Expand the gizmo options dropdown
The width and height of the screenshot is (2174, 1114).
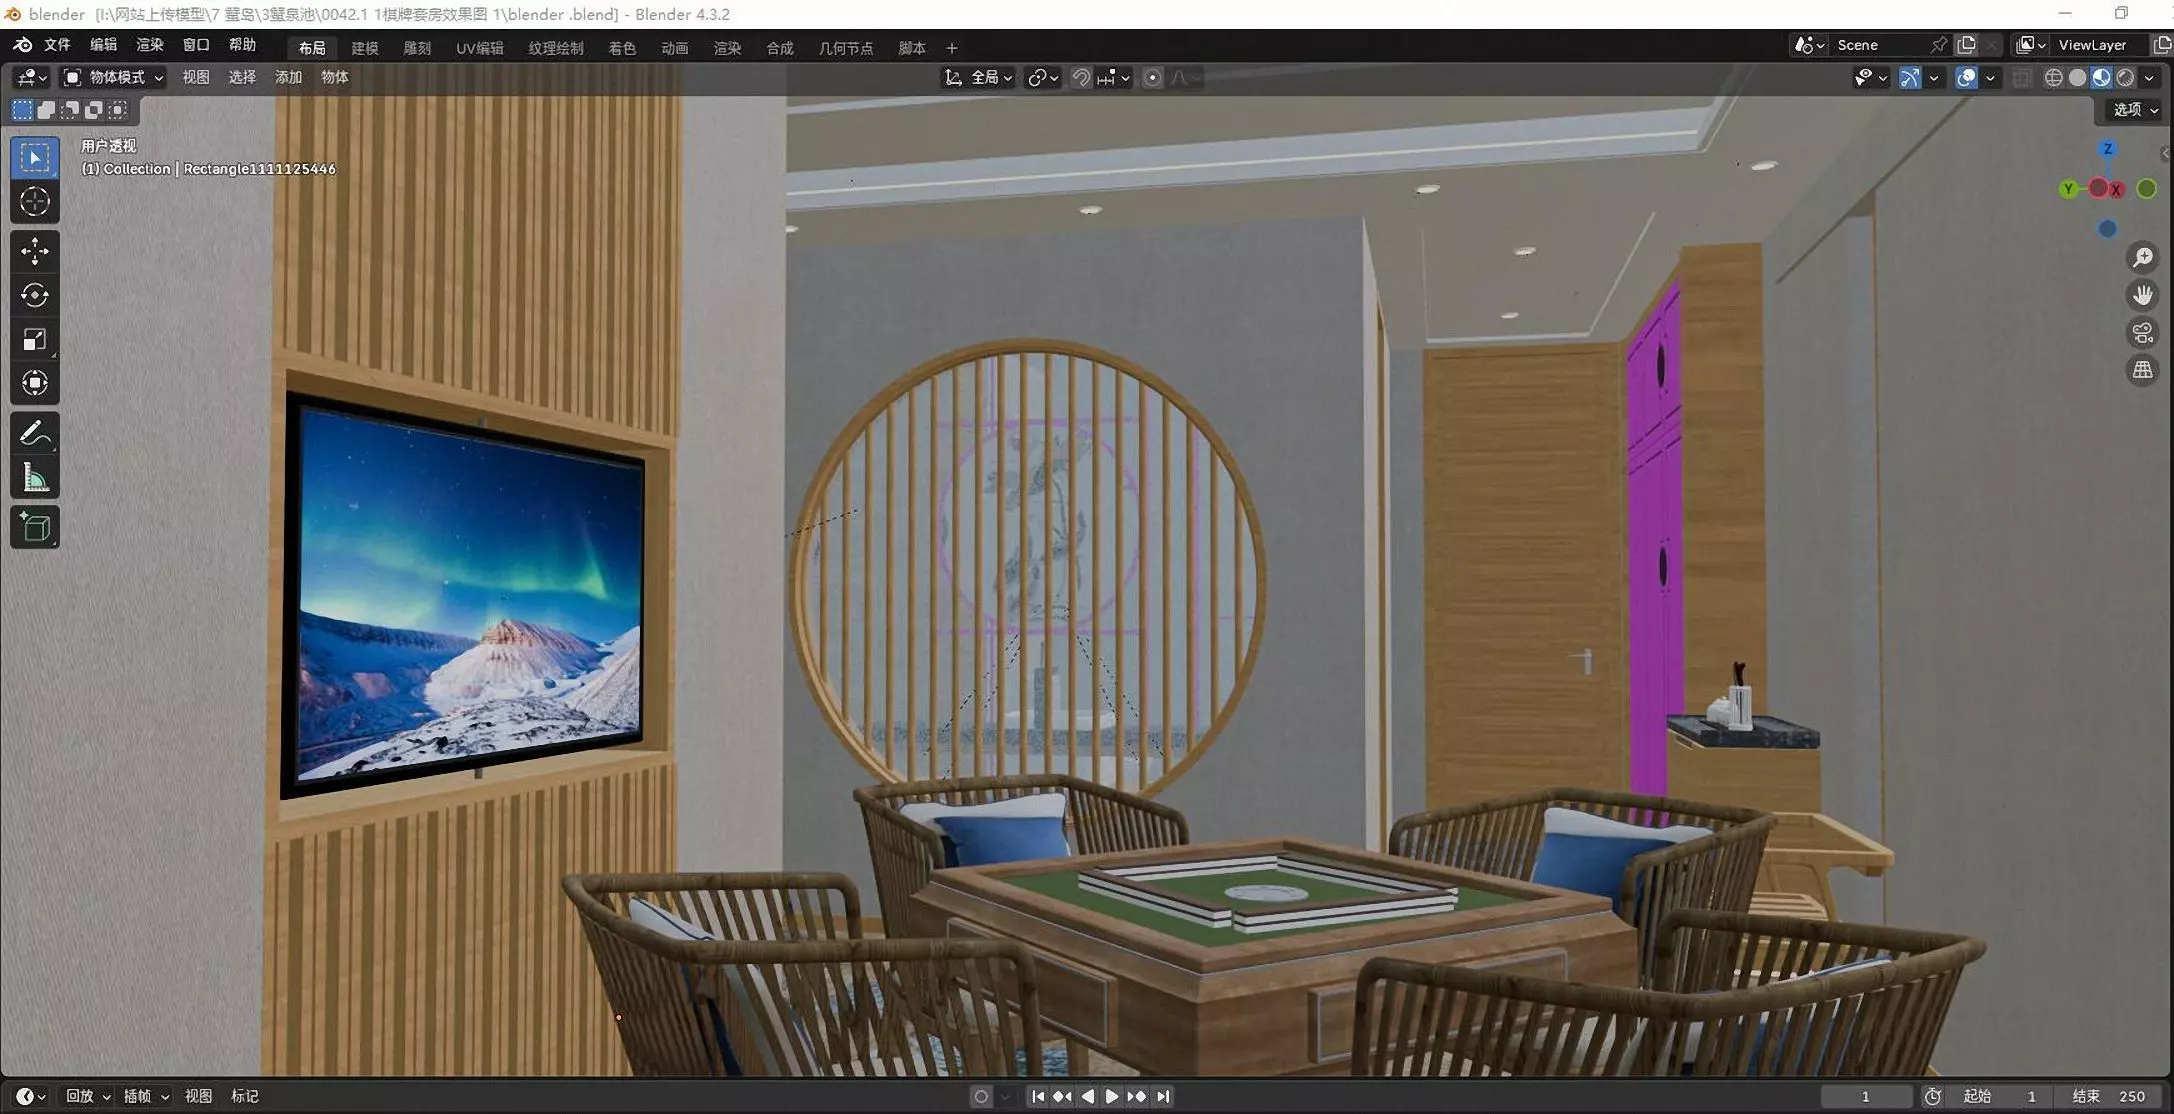(1934, 78)
